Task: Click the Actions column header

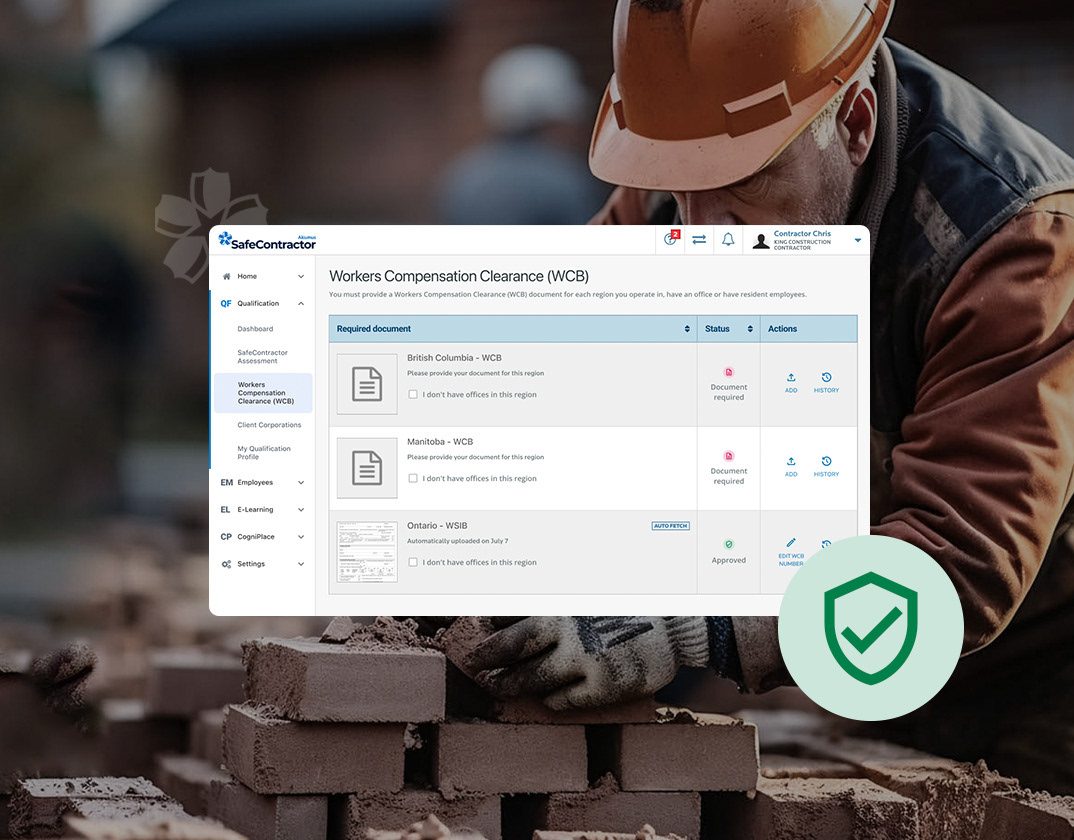Action: click(x=782, y=329)
